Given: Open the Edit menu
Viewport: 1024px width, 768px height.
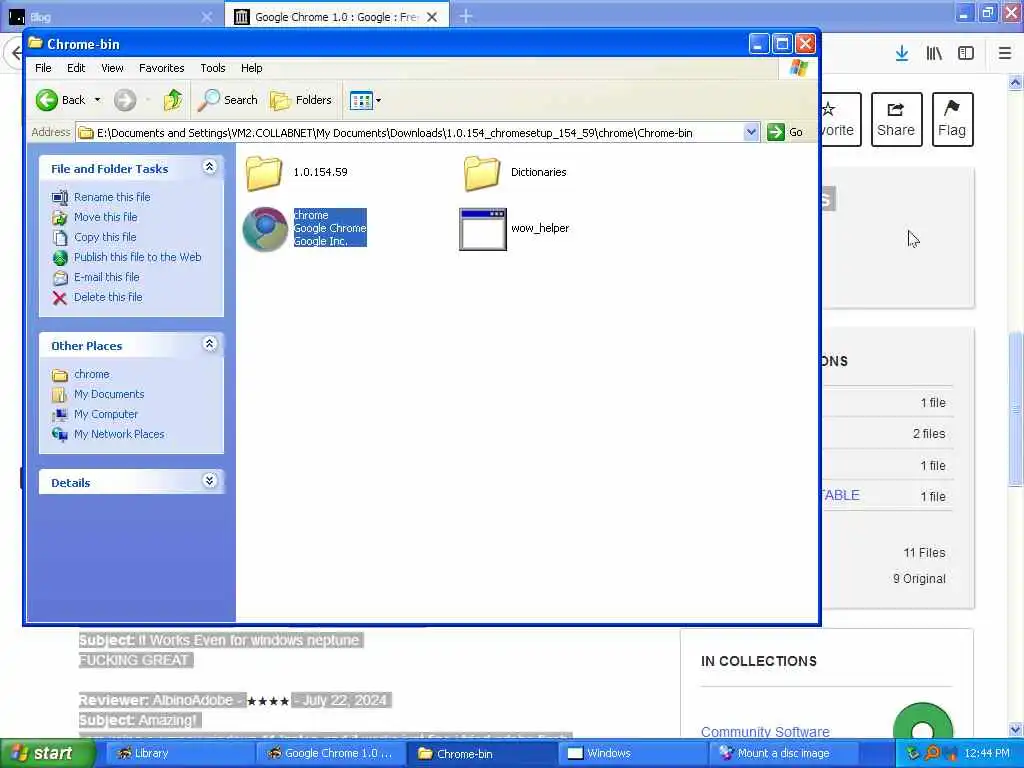Looking at the screenshot, I should click(x=76, y=68).
